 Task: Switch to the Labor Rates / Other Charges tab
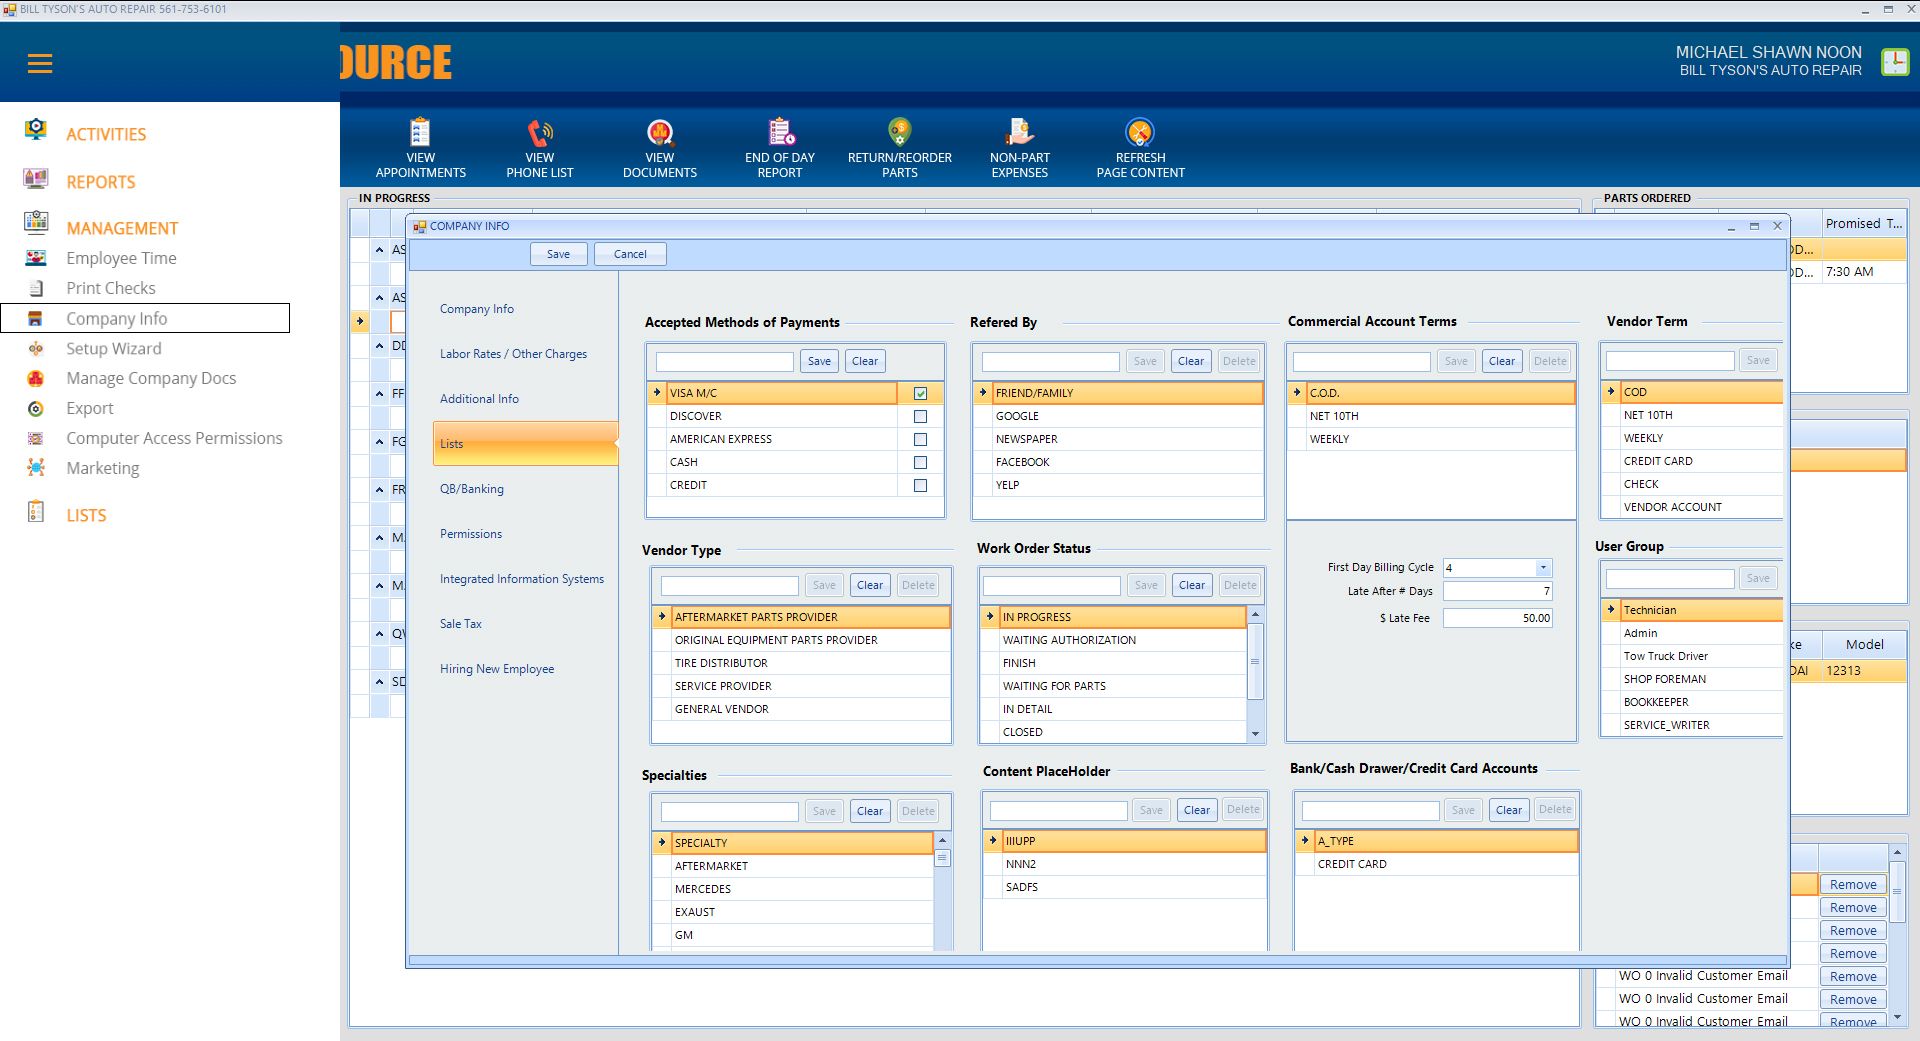click(513, 354)
